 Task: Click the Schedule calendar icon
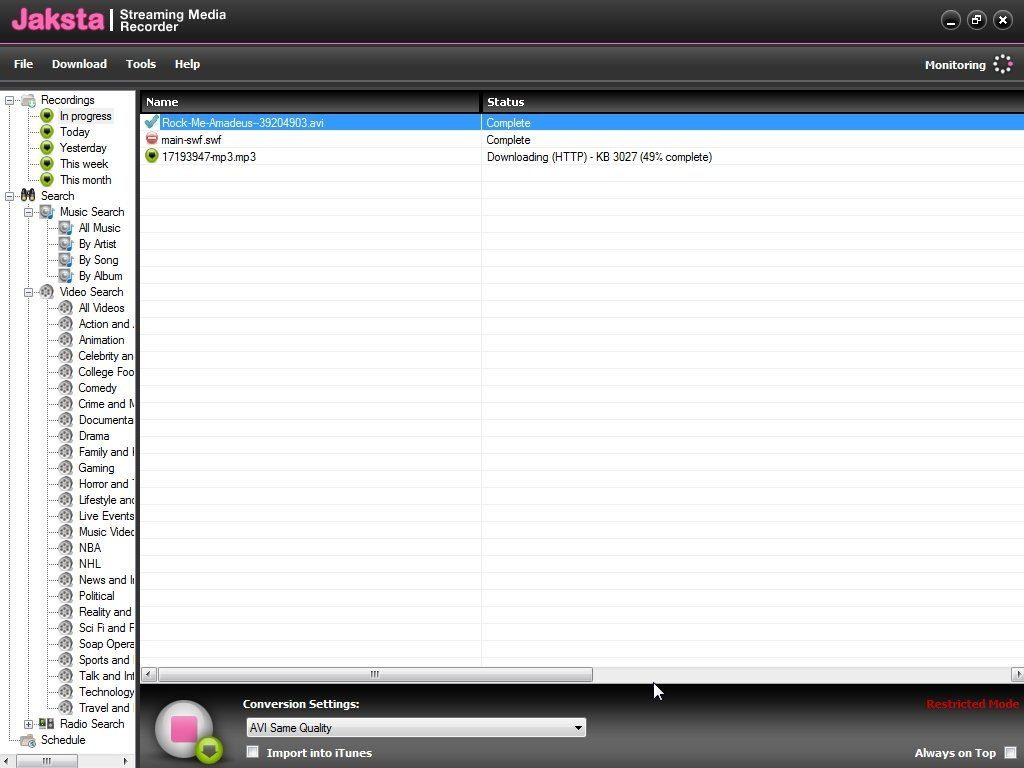click(x=28, y=740)
